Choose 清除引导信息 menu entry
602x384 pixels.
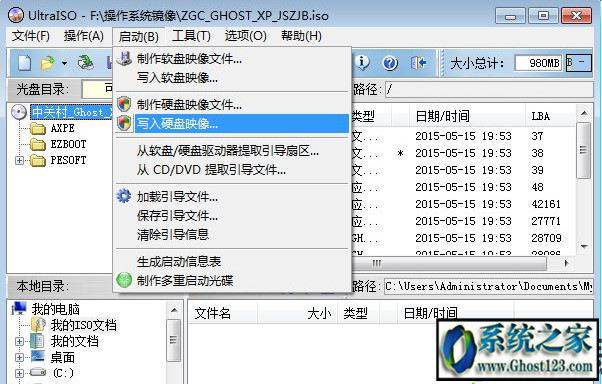232,234
